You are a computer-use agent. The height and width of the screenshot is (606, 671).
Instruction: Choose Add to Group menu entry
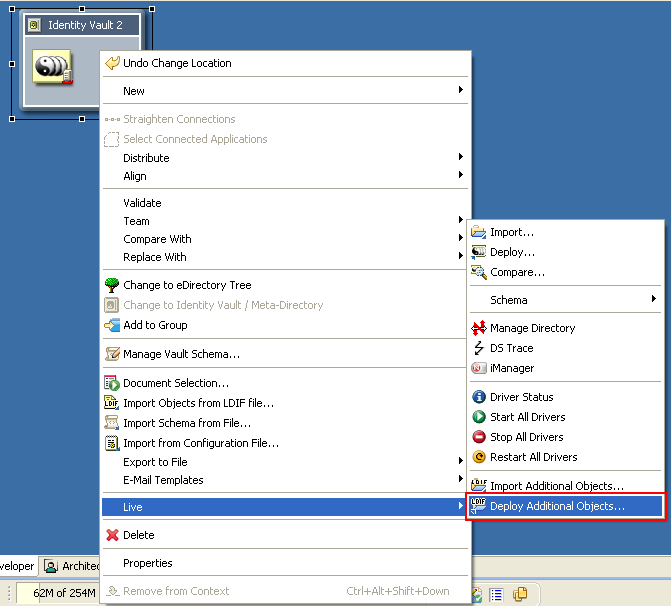[286, 325]
